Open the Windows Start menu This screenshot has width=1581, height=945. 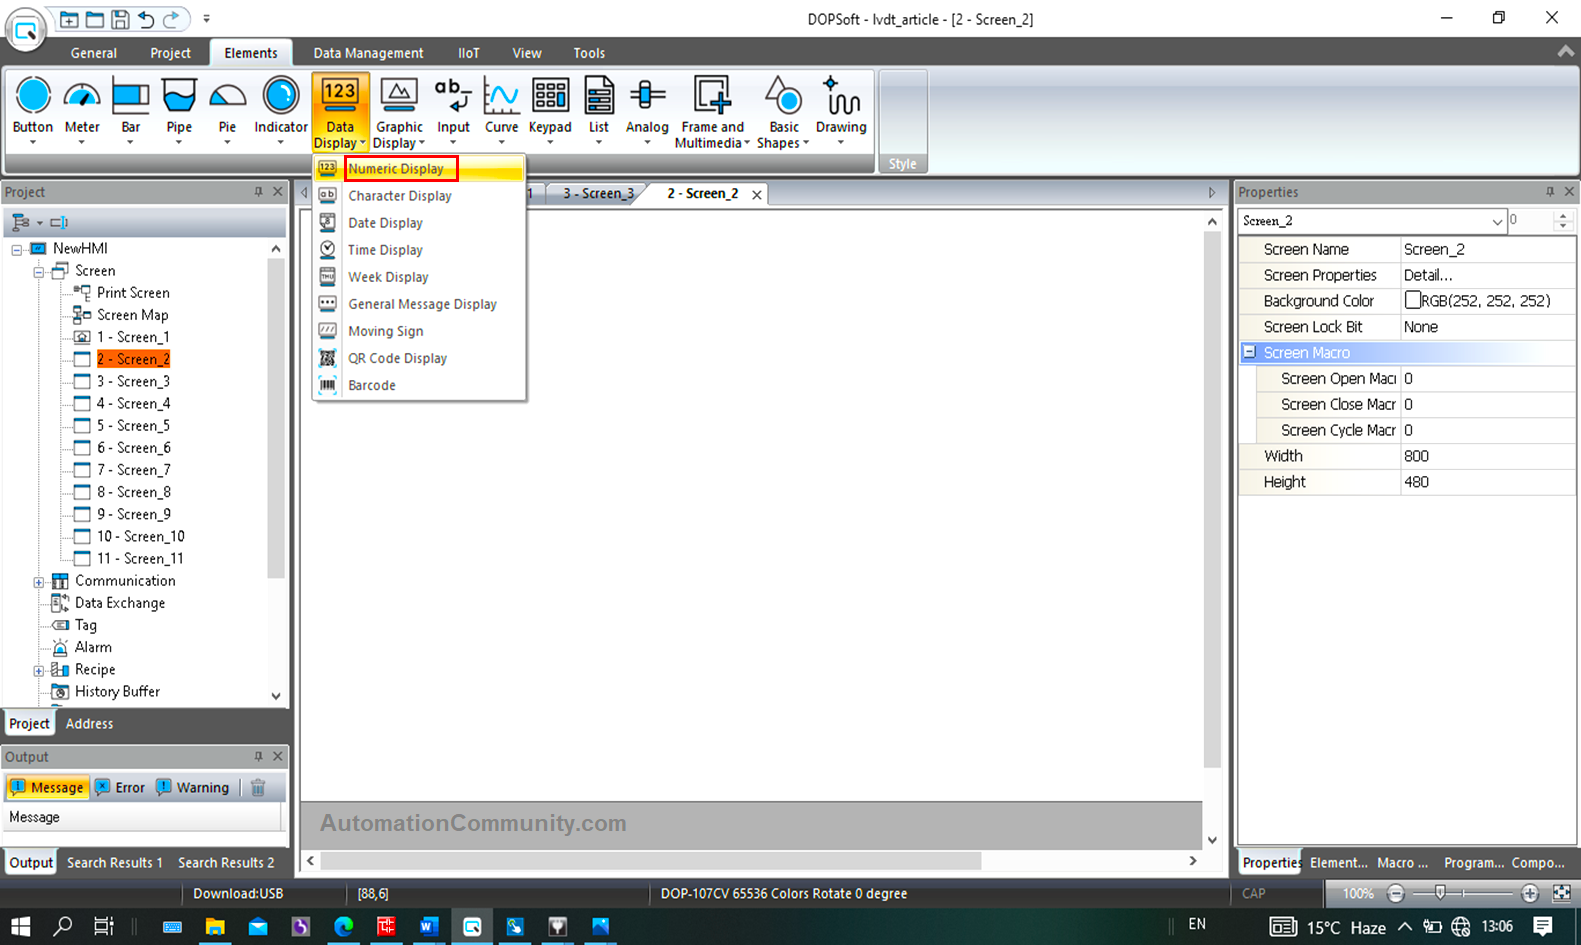[x=21, y=926]
